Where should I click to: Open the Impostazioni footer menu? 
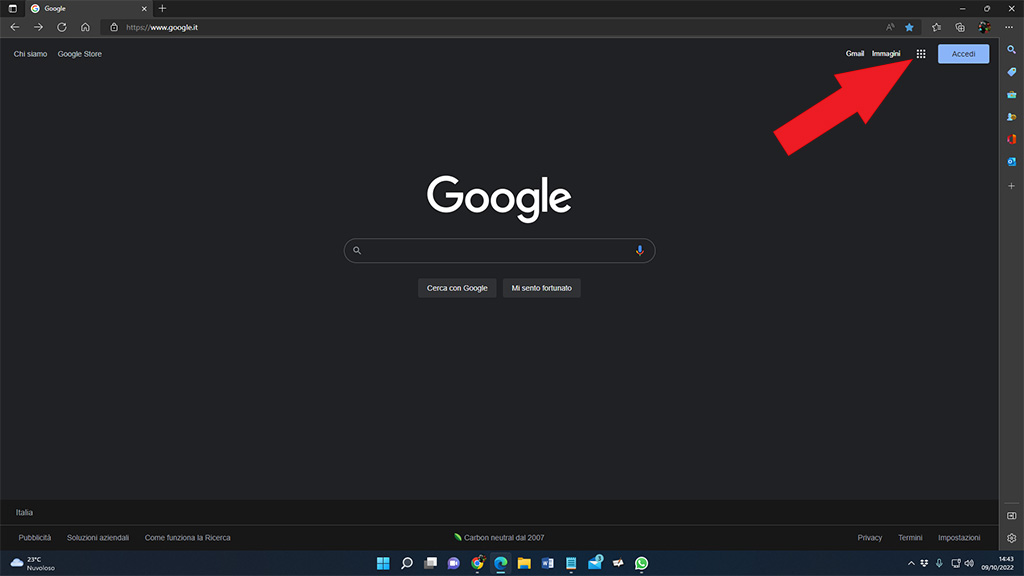959,537
